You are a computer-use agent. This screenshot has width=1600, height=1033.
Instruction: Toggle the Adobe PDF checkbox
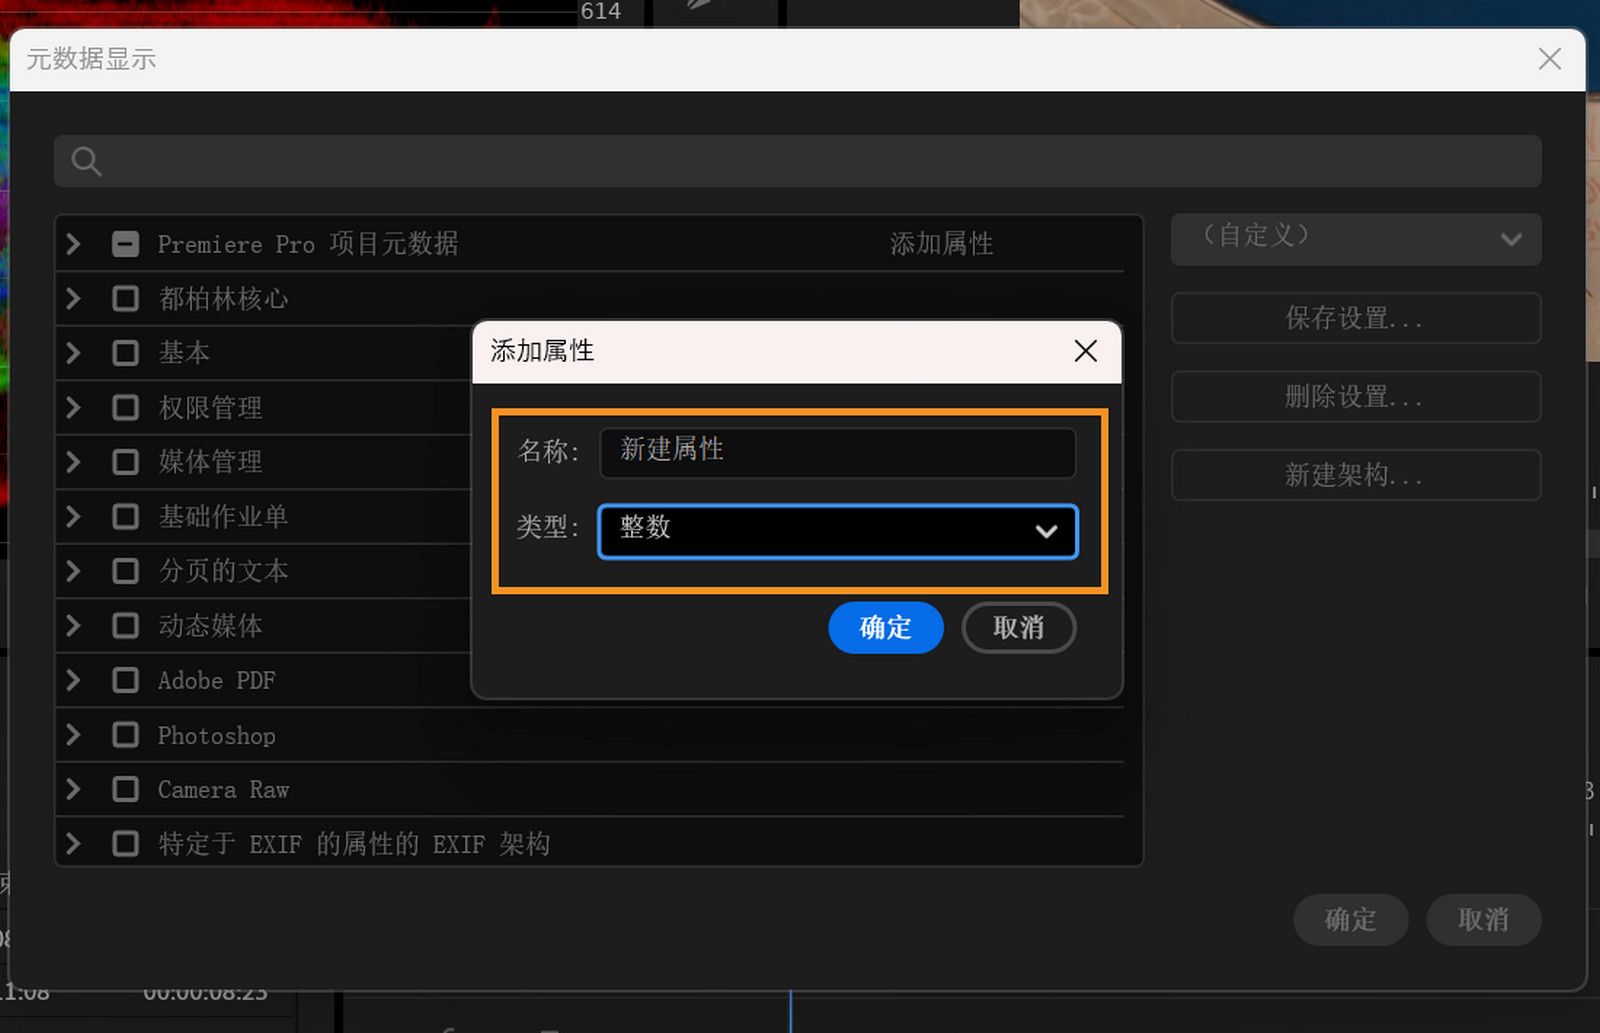[125, 680]
